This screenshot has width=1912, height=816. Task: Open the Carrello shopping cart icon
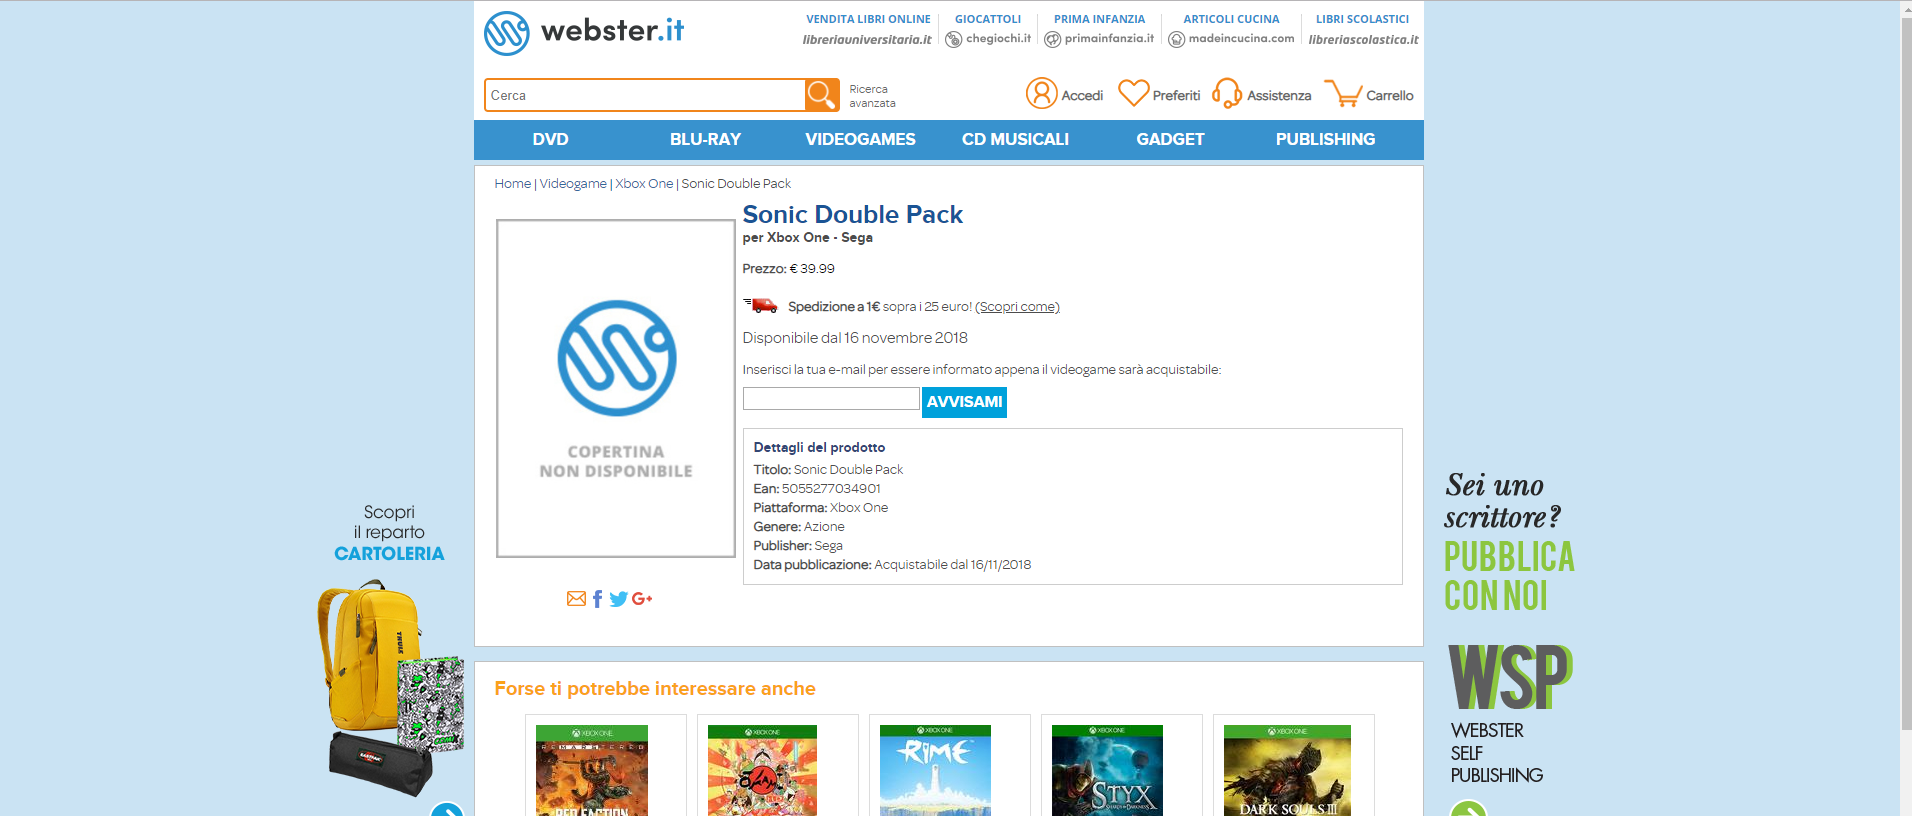click(x=1343, y=94)
